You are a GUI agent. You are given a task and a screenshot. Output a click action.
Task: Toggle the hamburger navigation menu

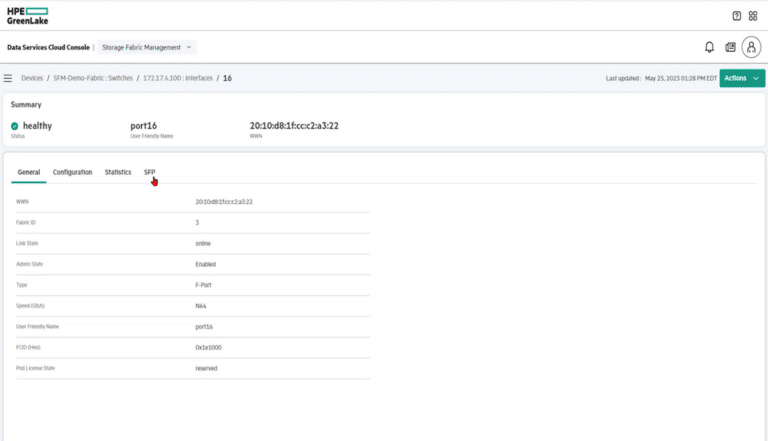[x=8, y=78]
